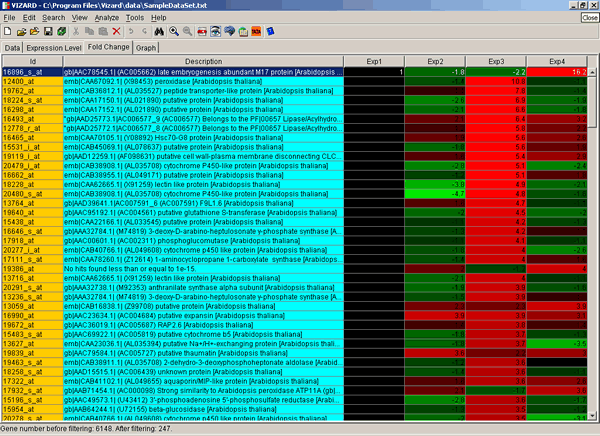Click the putative thaumatin description cell
Screen dimensions: 600x436
coord(204,353)
